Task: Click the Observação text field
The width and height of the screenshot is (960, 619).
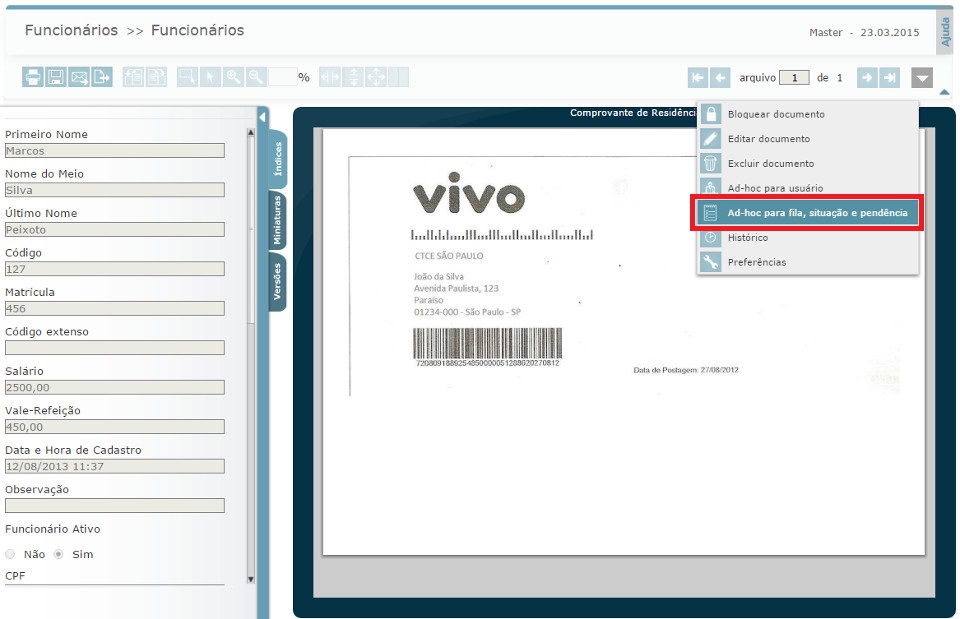Action: coord(114,505)
